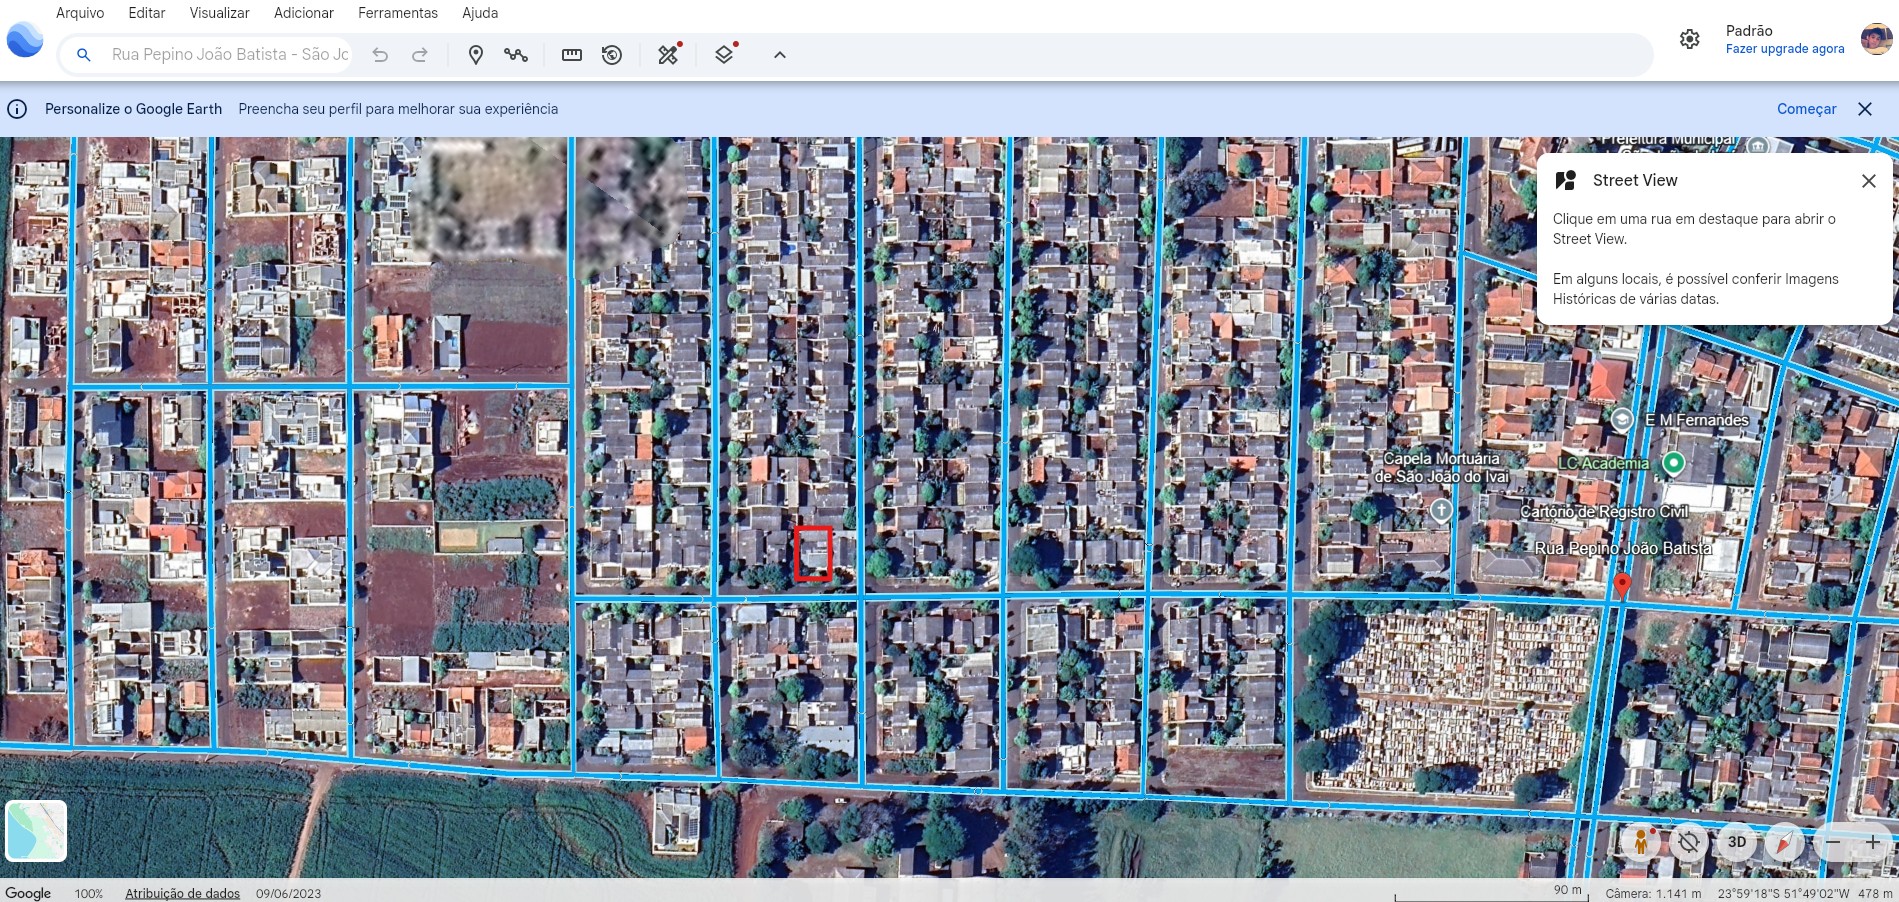
Task: Collapse toolbar with the up chevron
Action: click(780, 55)
